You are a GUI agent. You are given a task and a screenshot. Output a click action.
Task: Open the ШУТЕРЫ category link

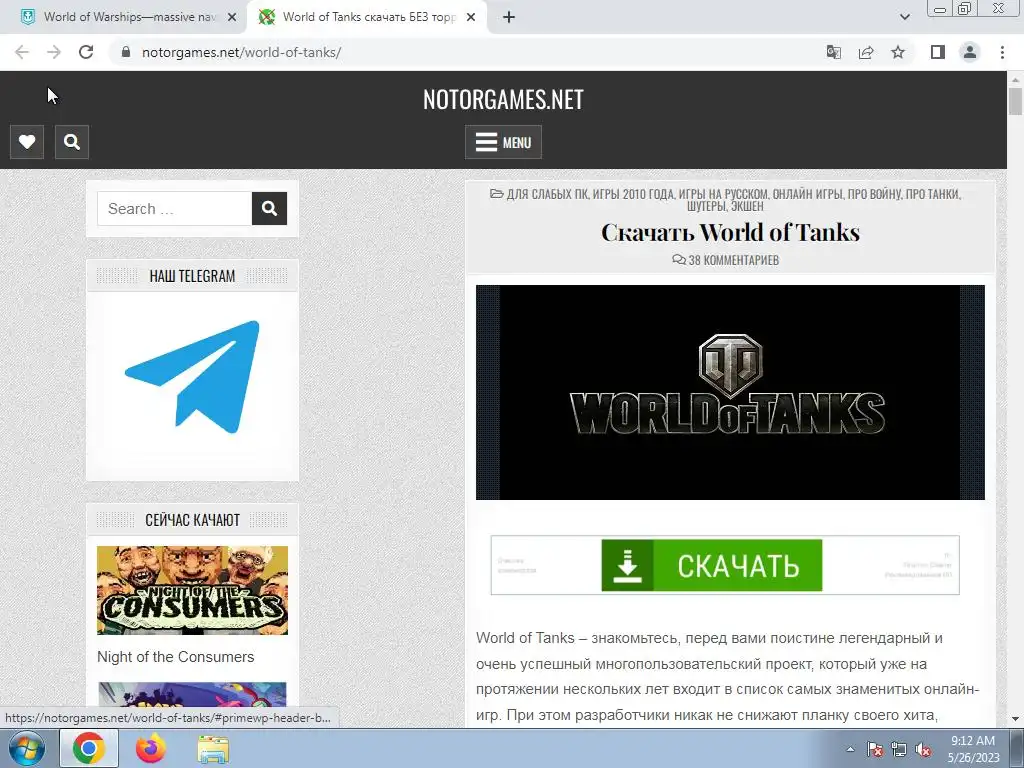[706, 206]
